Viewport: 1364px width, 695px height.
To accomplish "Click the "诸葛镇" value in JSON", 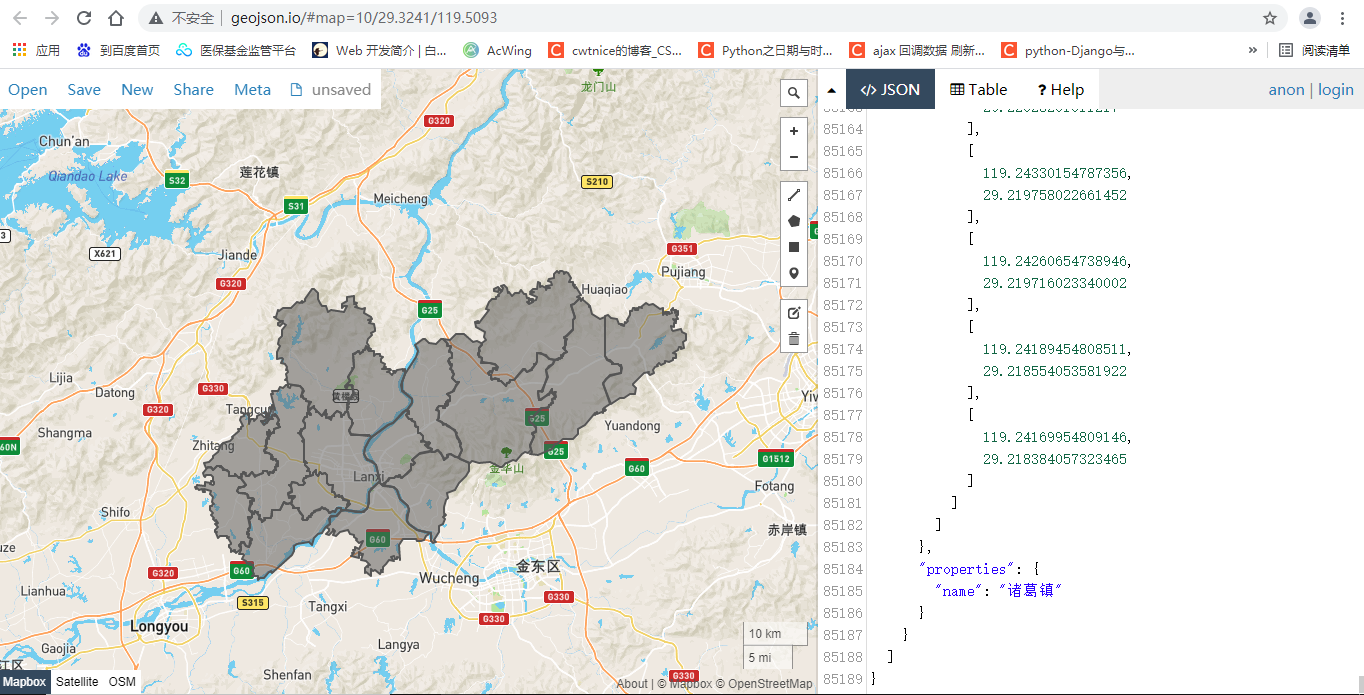I will (1030, 591).
